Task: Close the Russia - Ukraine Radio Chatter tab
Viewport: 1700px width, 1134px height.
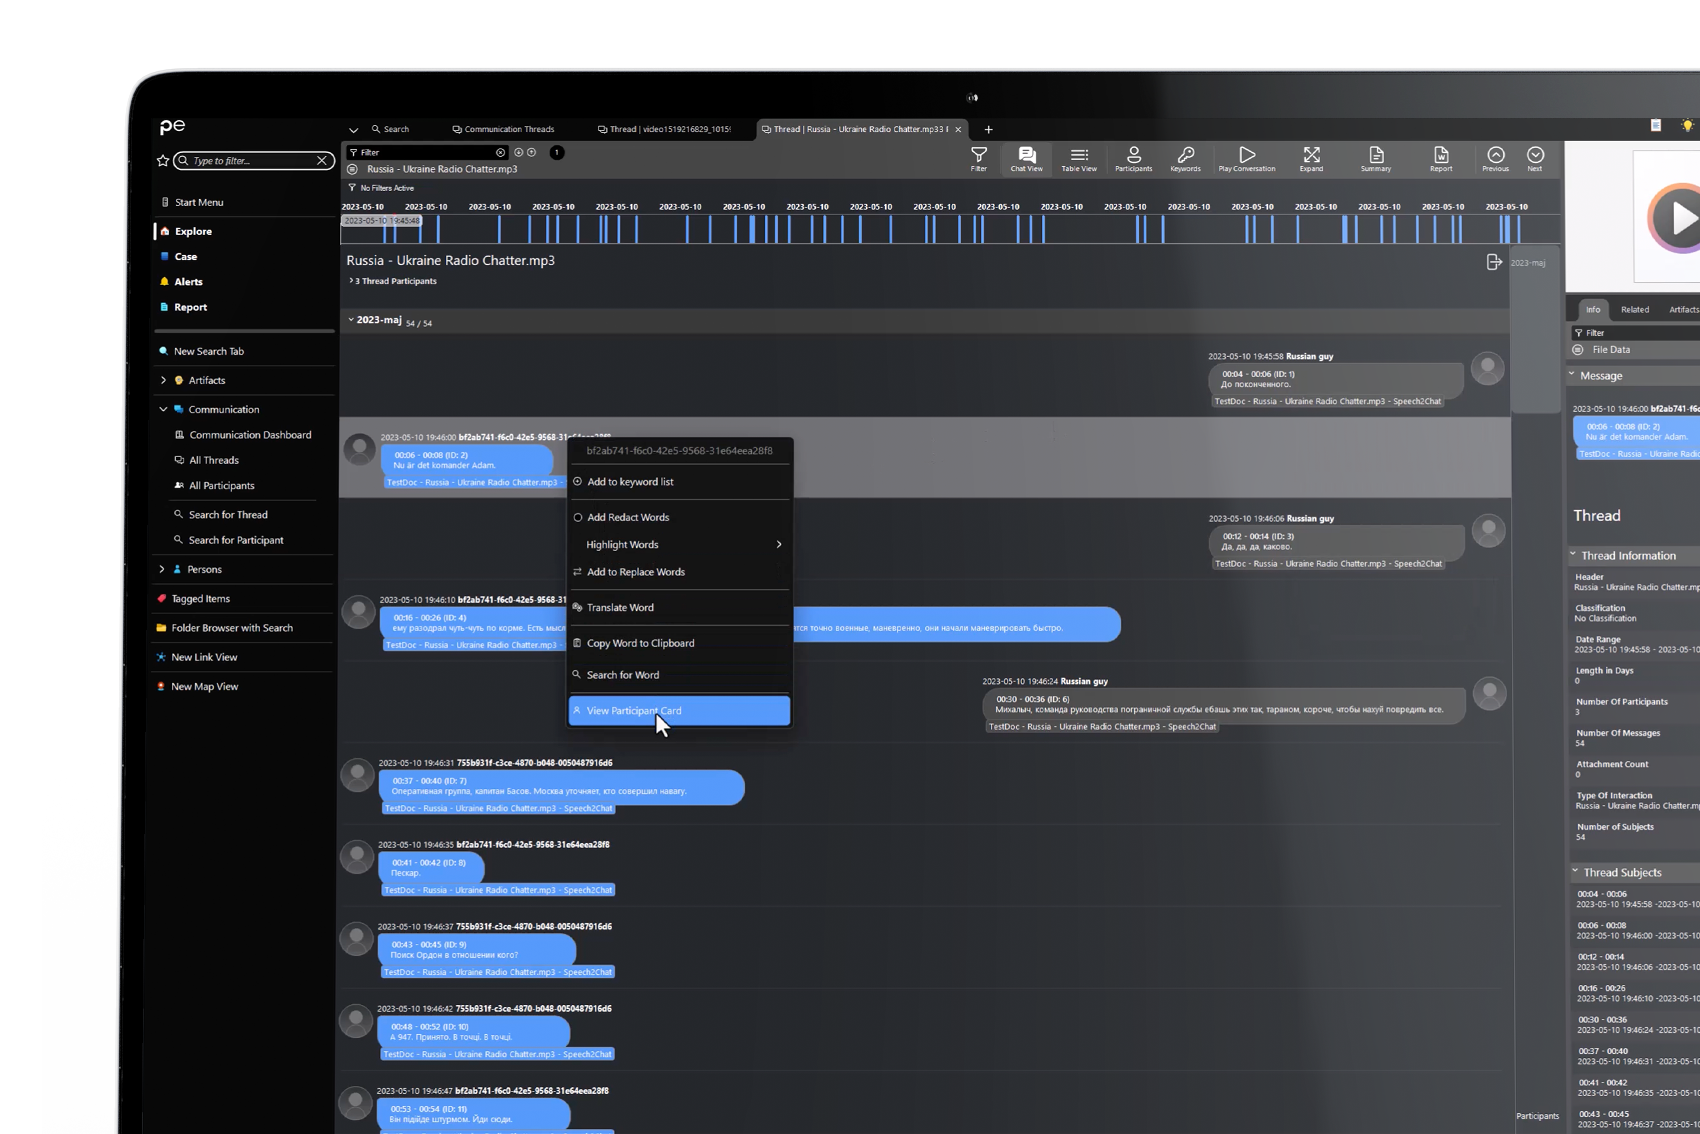Action: point(958,129)
